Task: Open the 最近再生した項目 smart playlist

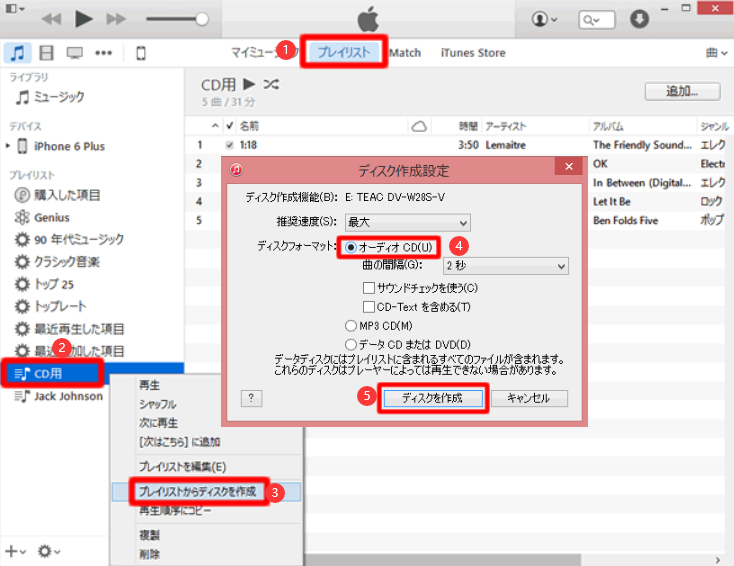Action: 69,329
